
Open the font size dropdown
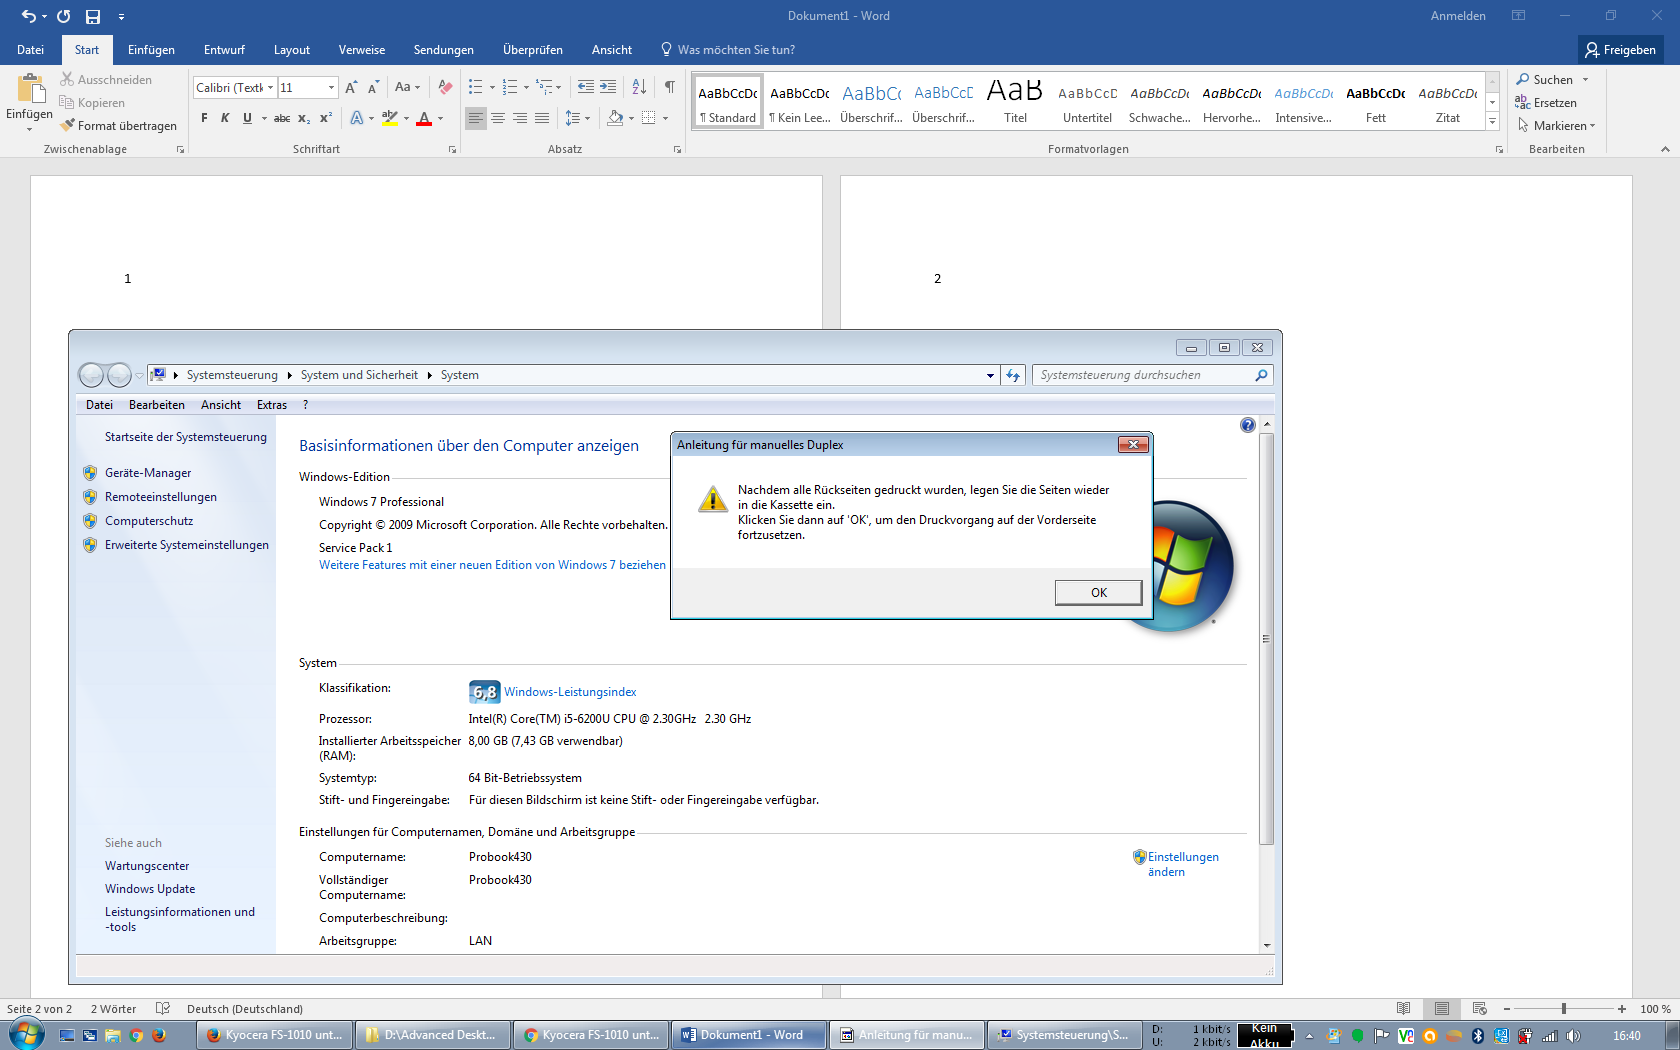tap(331, 88)
